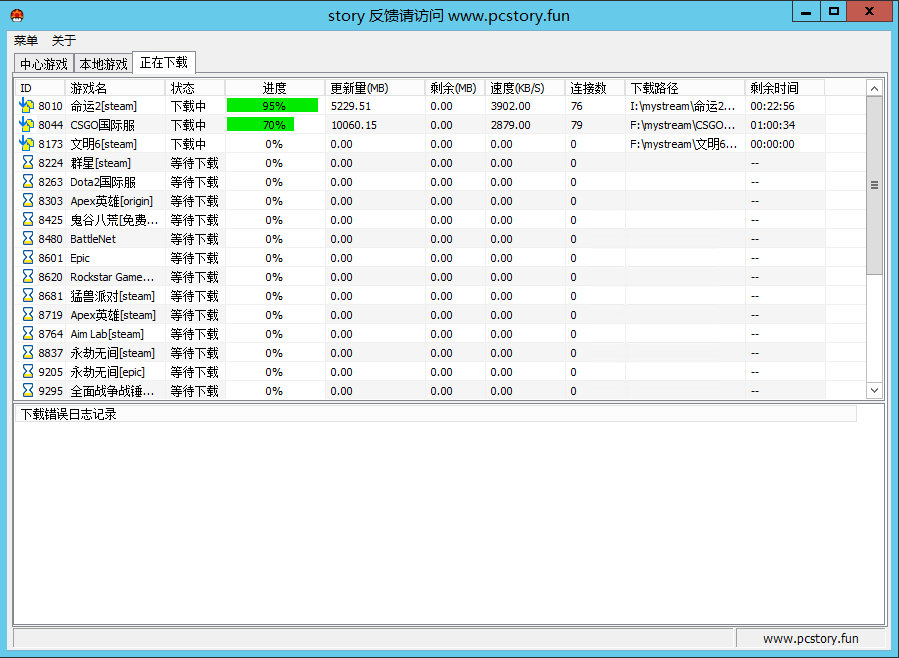The image size is (899, 658).
Task: Click download path I:\mystream\命运2…
Action: tap(682, 106)
